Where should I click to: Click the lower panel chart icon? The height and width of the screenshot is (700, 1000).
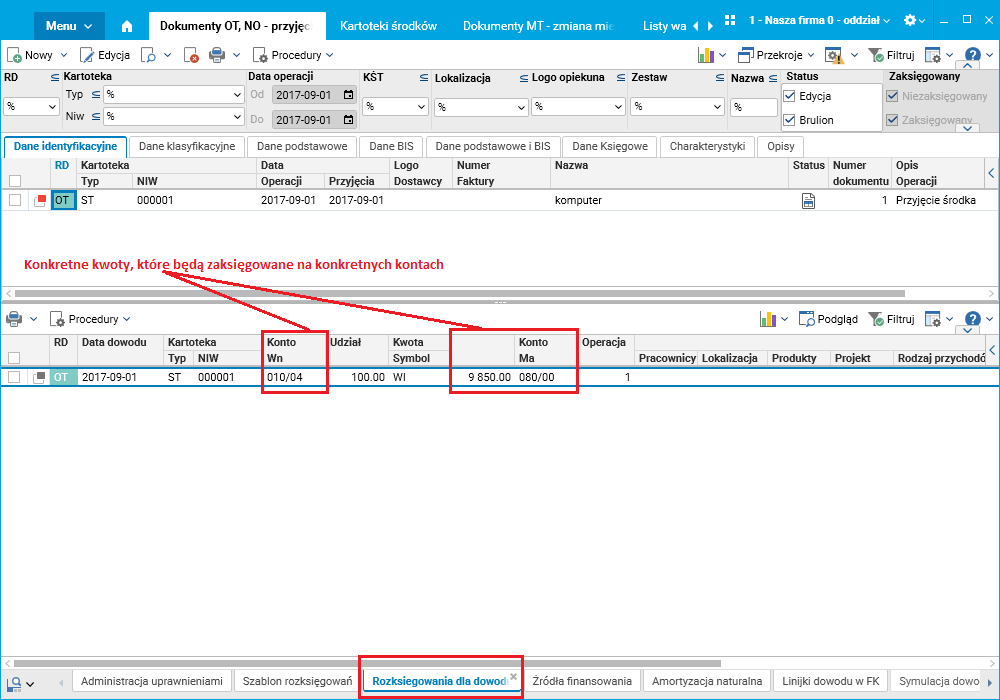point(768,319)
